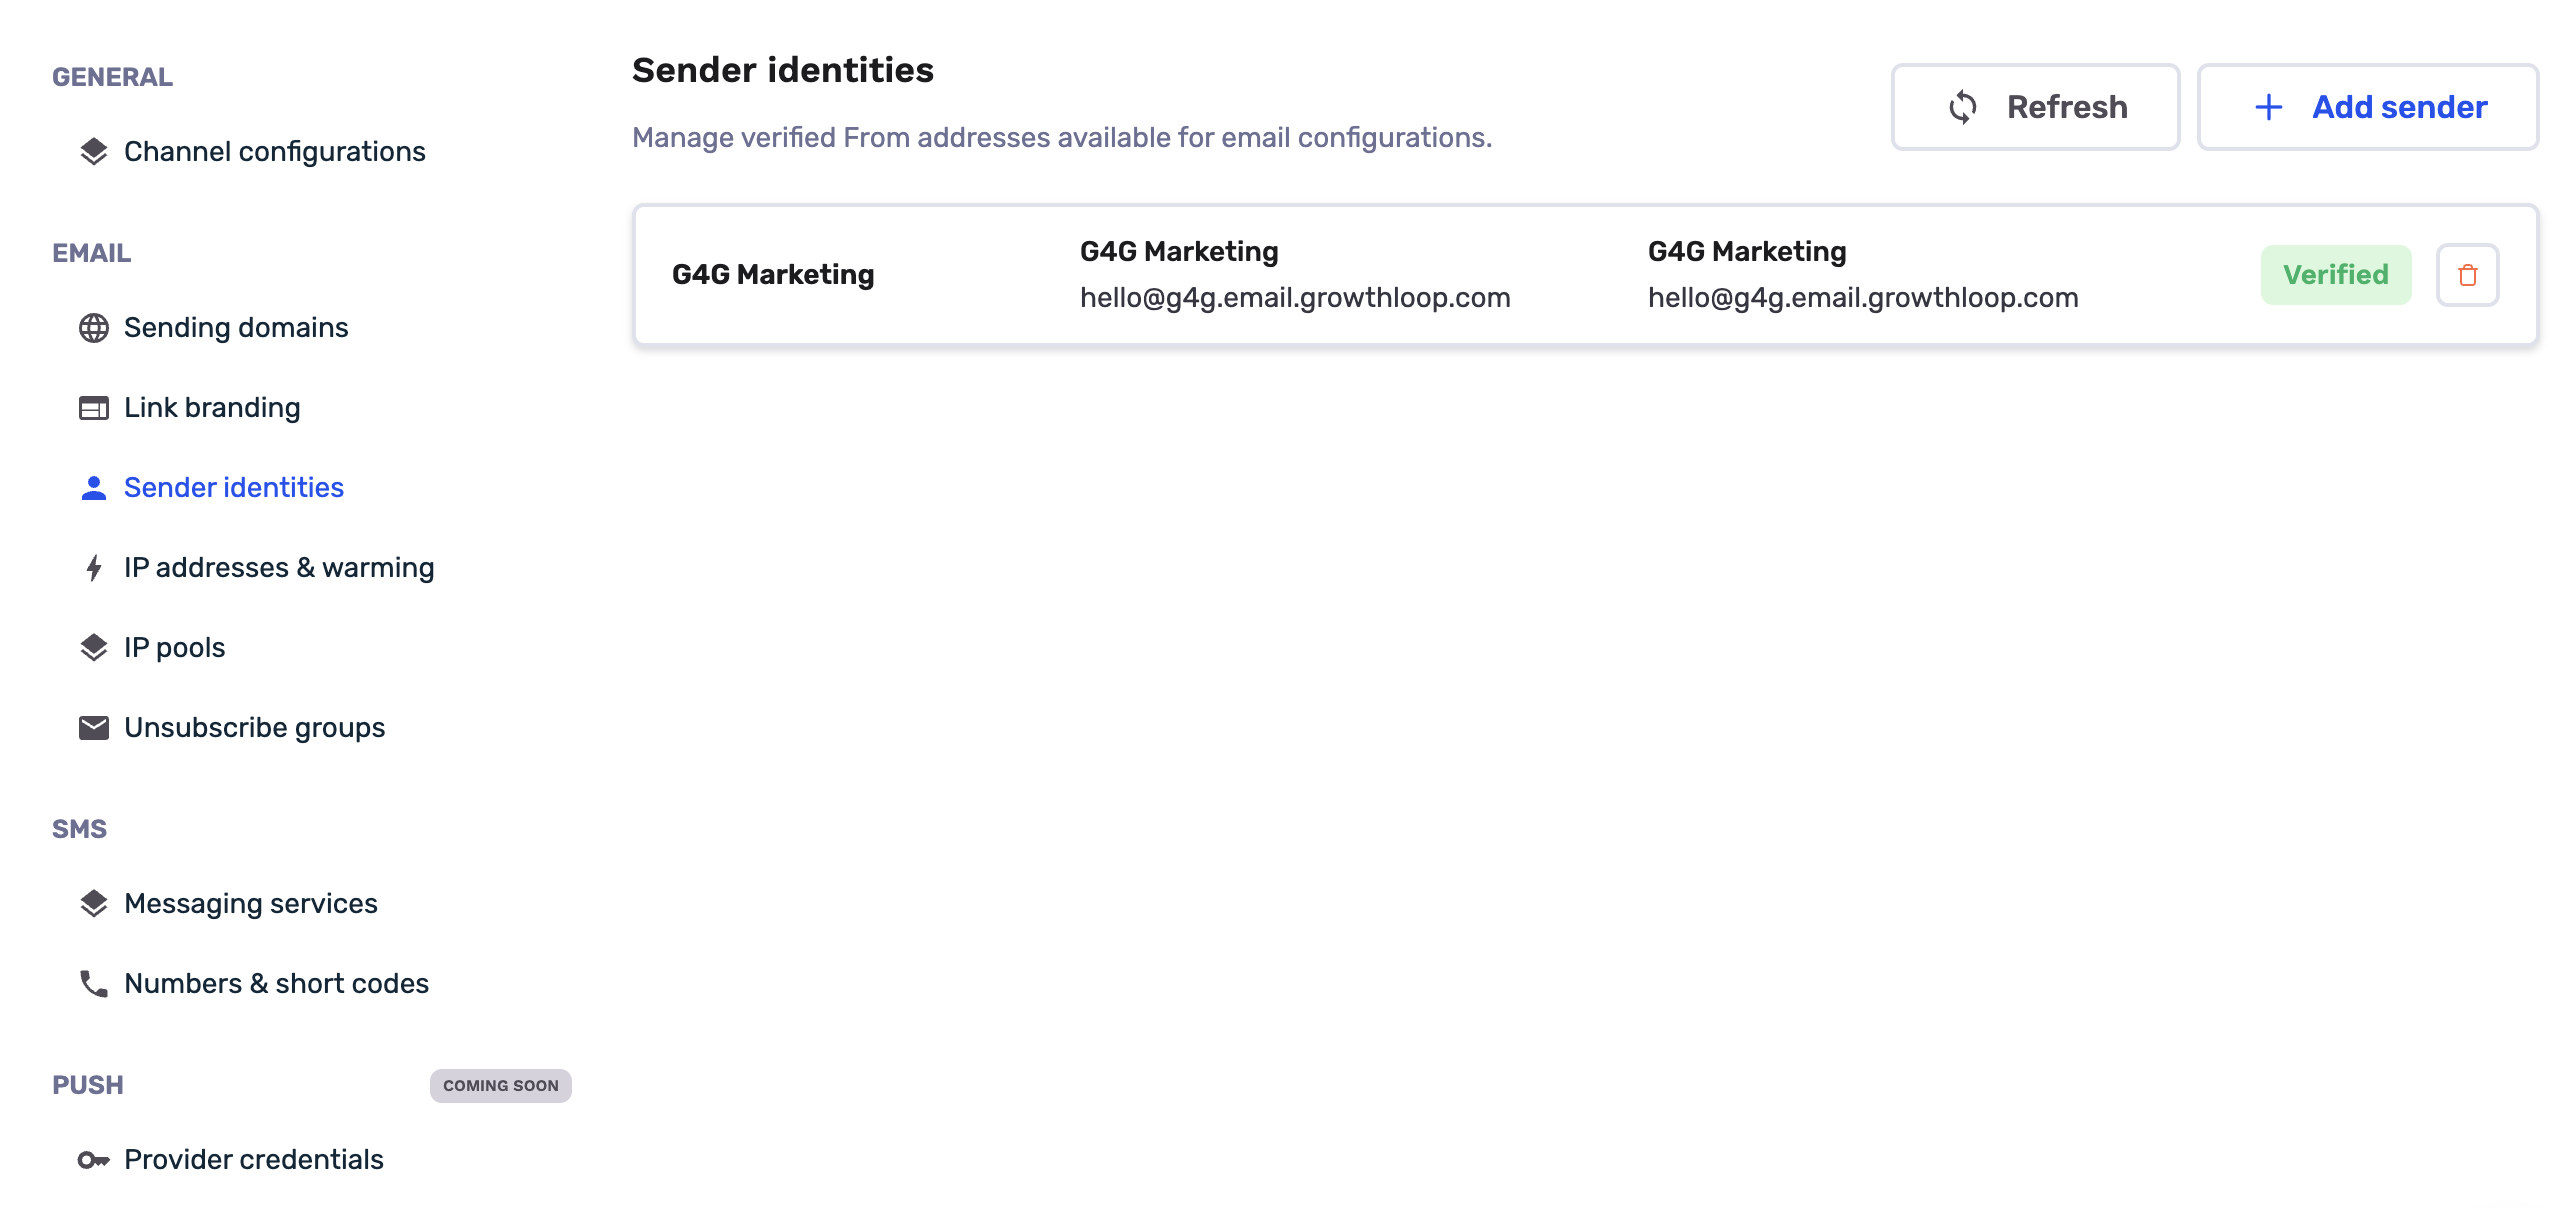
Task: Click the Refresh button
Action: pos(2035,107)
